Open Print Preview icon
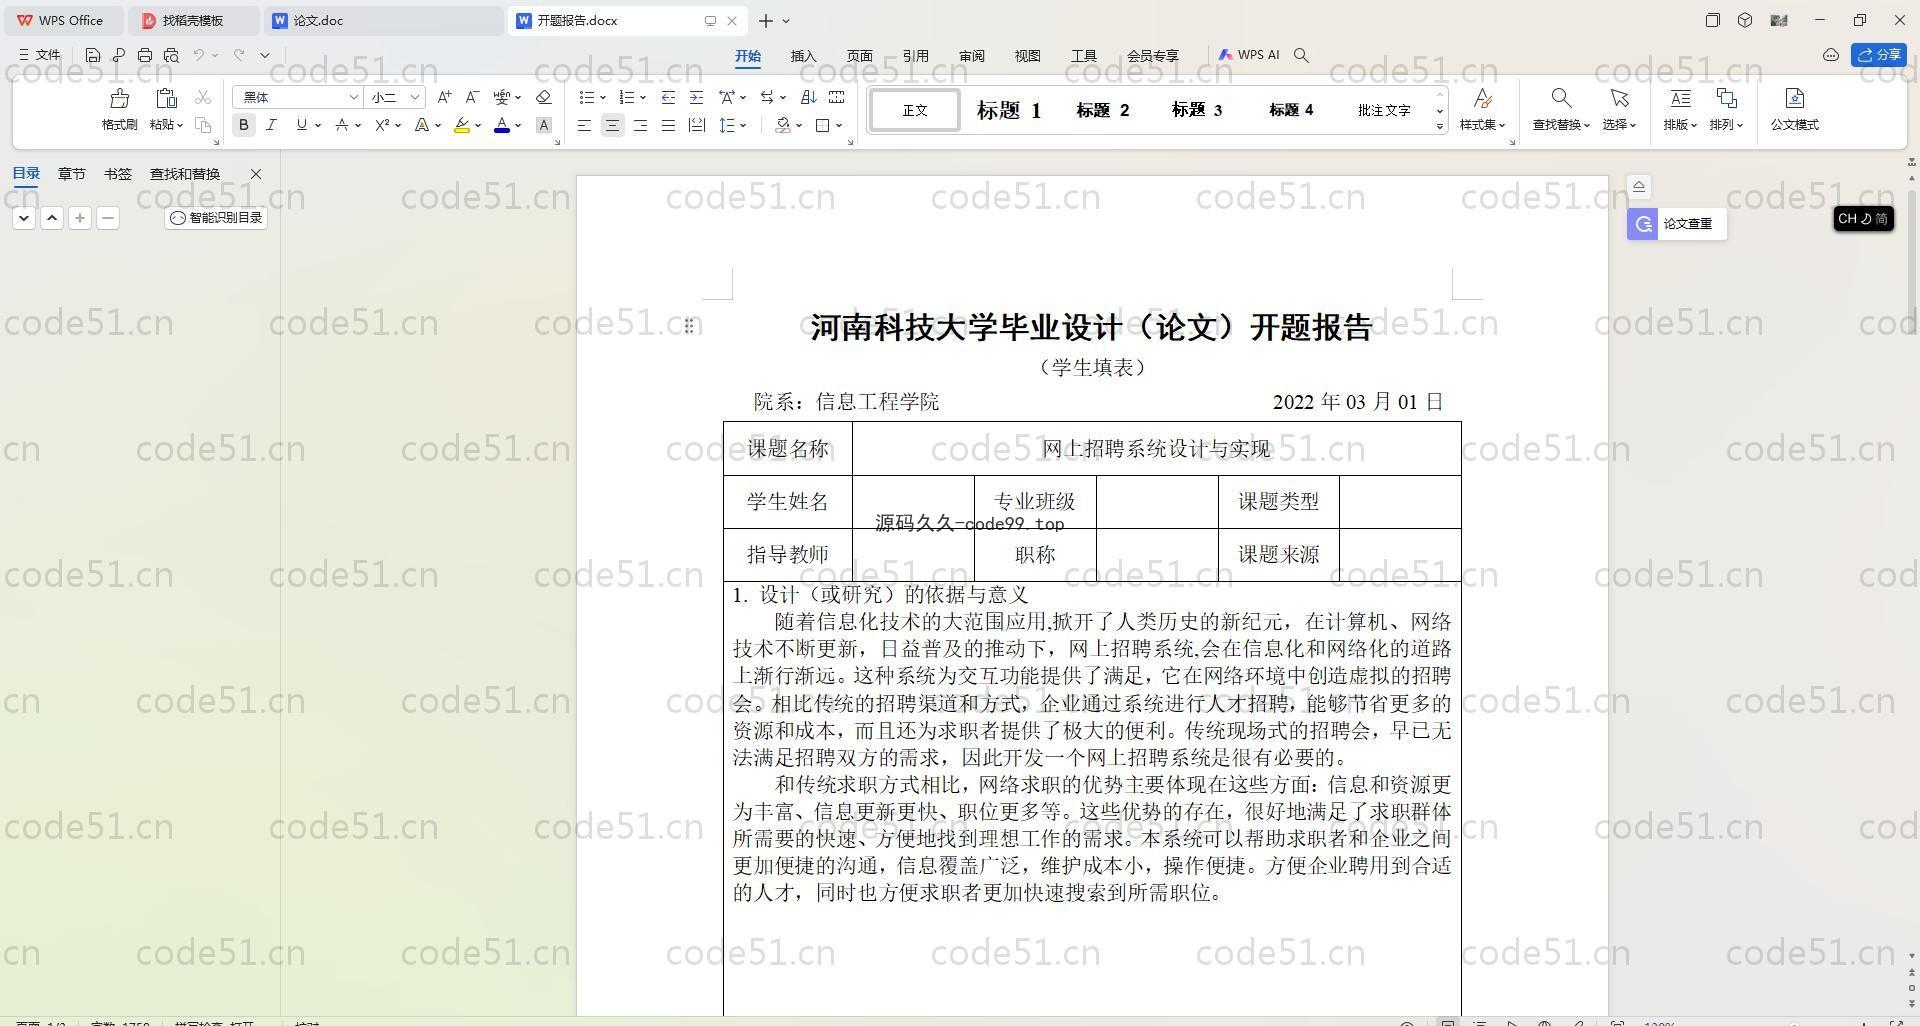Viewport: 1920px width, 1026px height. tap(171, 55)
